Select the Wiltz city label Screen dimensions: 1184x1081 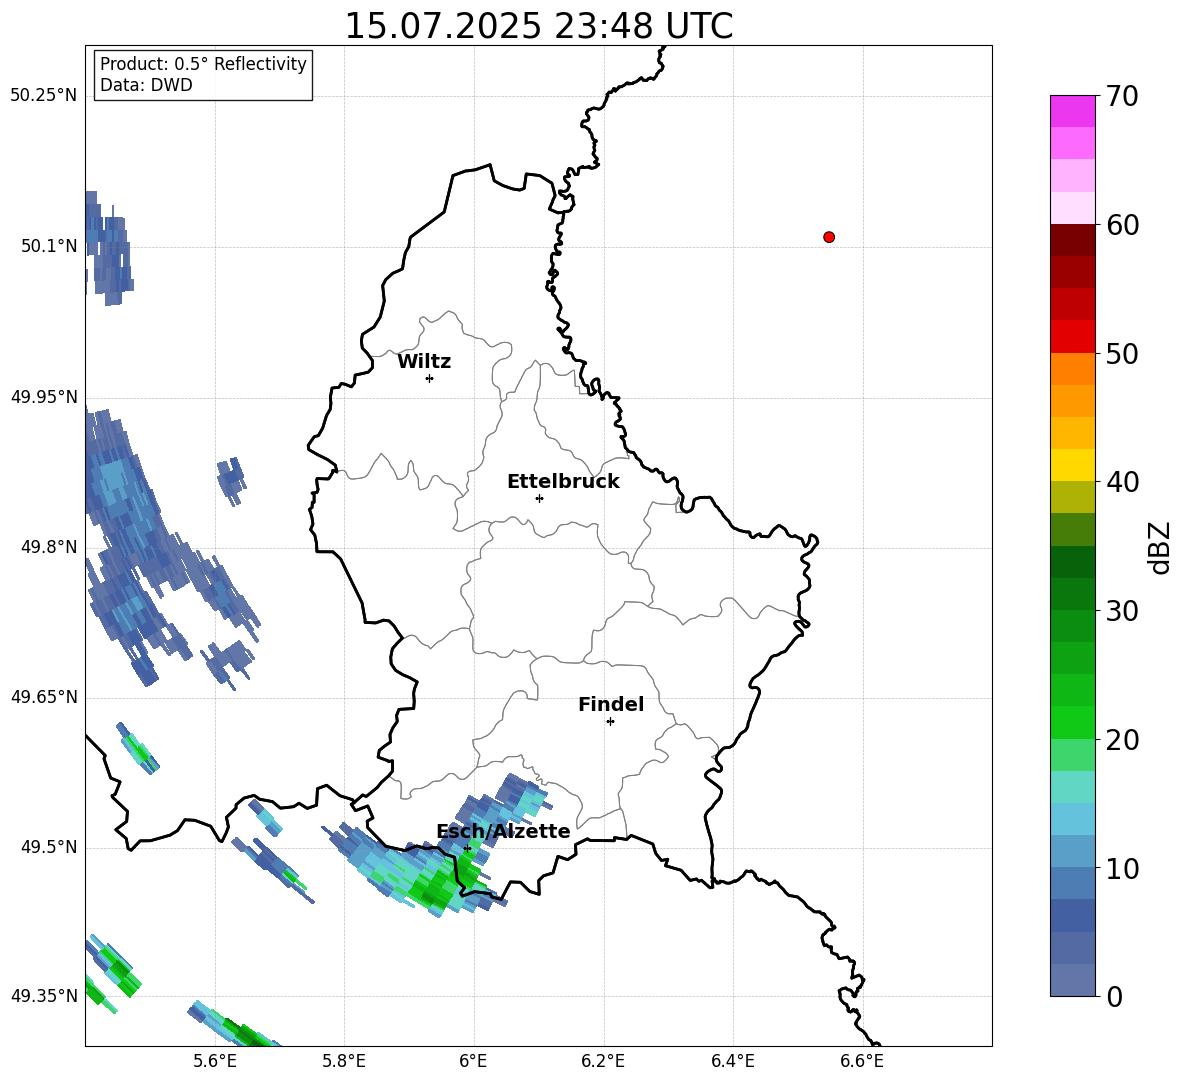click(x=424, y=362)
